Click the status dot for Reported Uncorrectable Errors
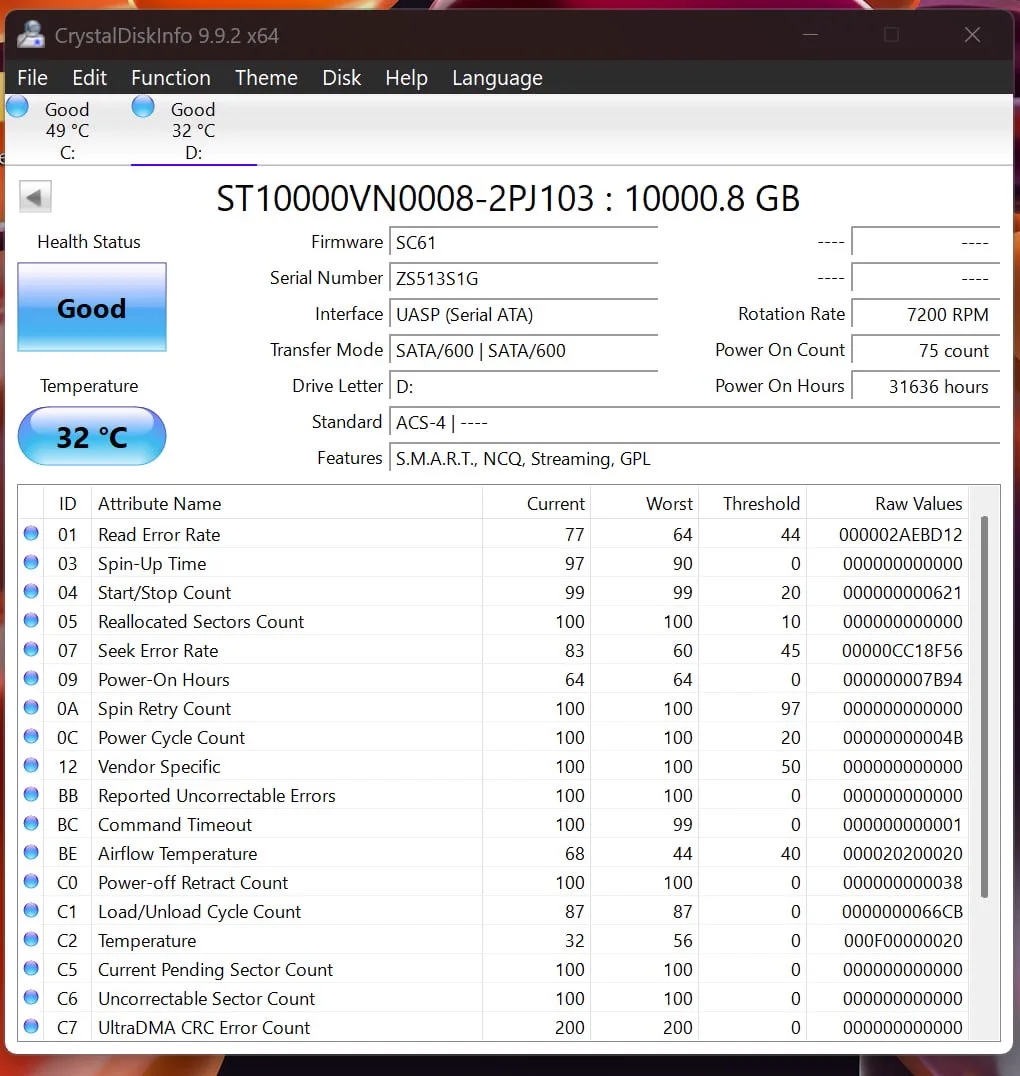1020x1076 pixels. pyautogui.click(x=31, y=794)
